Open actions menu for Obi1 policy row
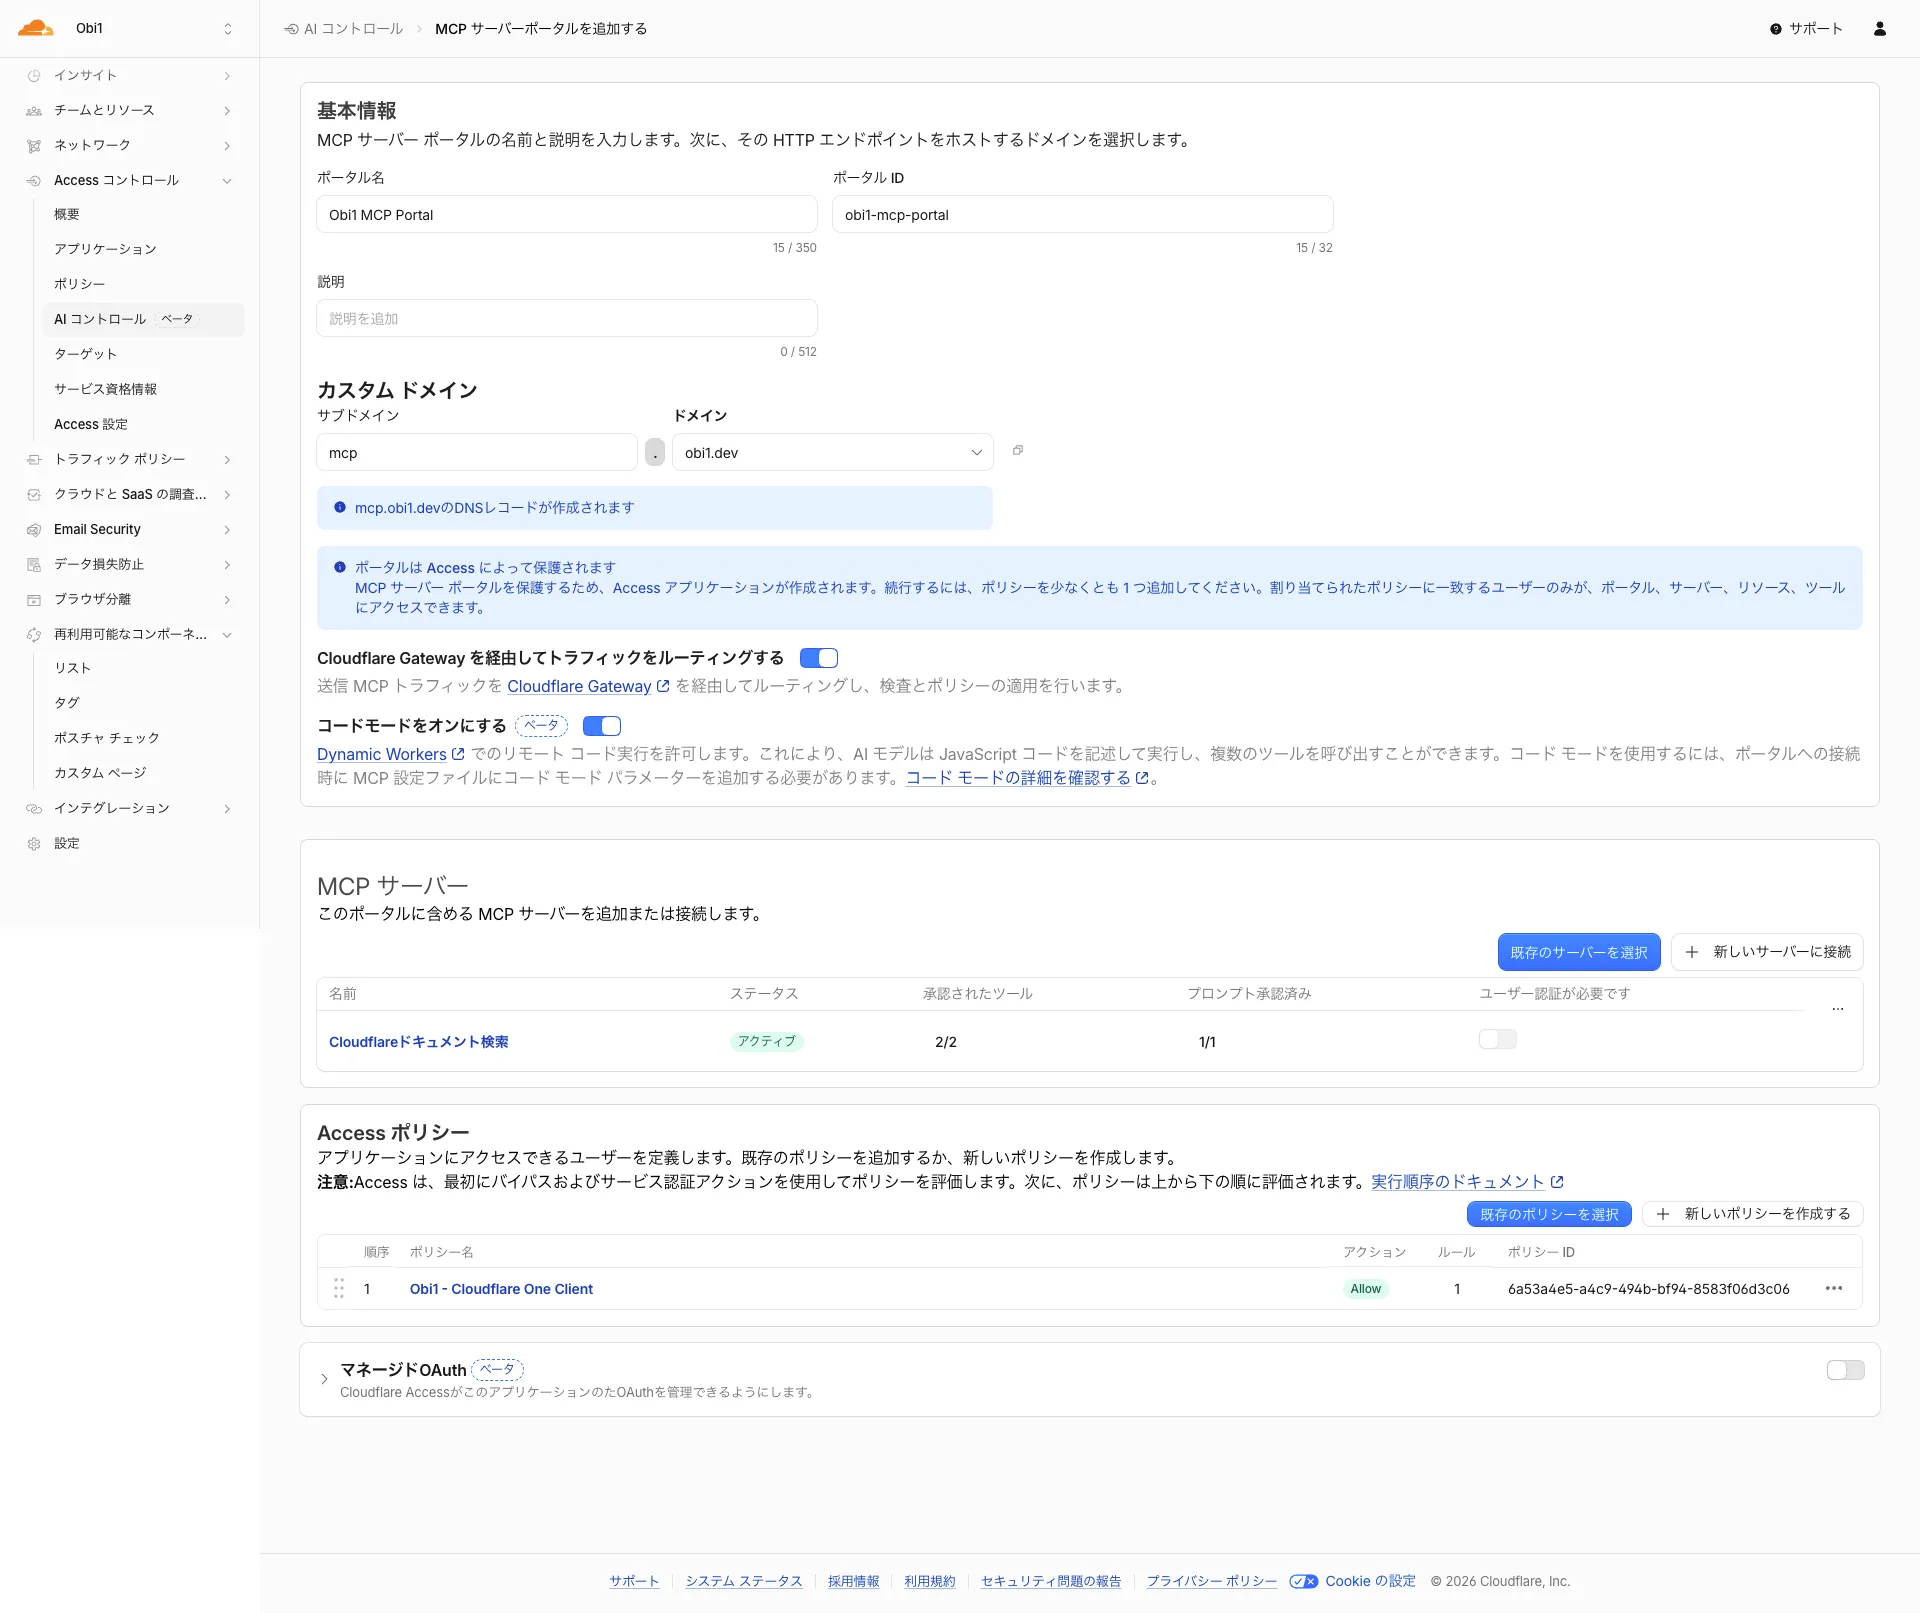This screenshot has height=1613, width=1920. tap(1834, 1289)
